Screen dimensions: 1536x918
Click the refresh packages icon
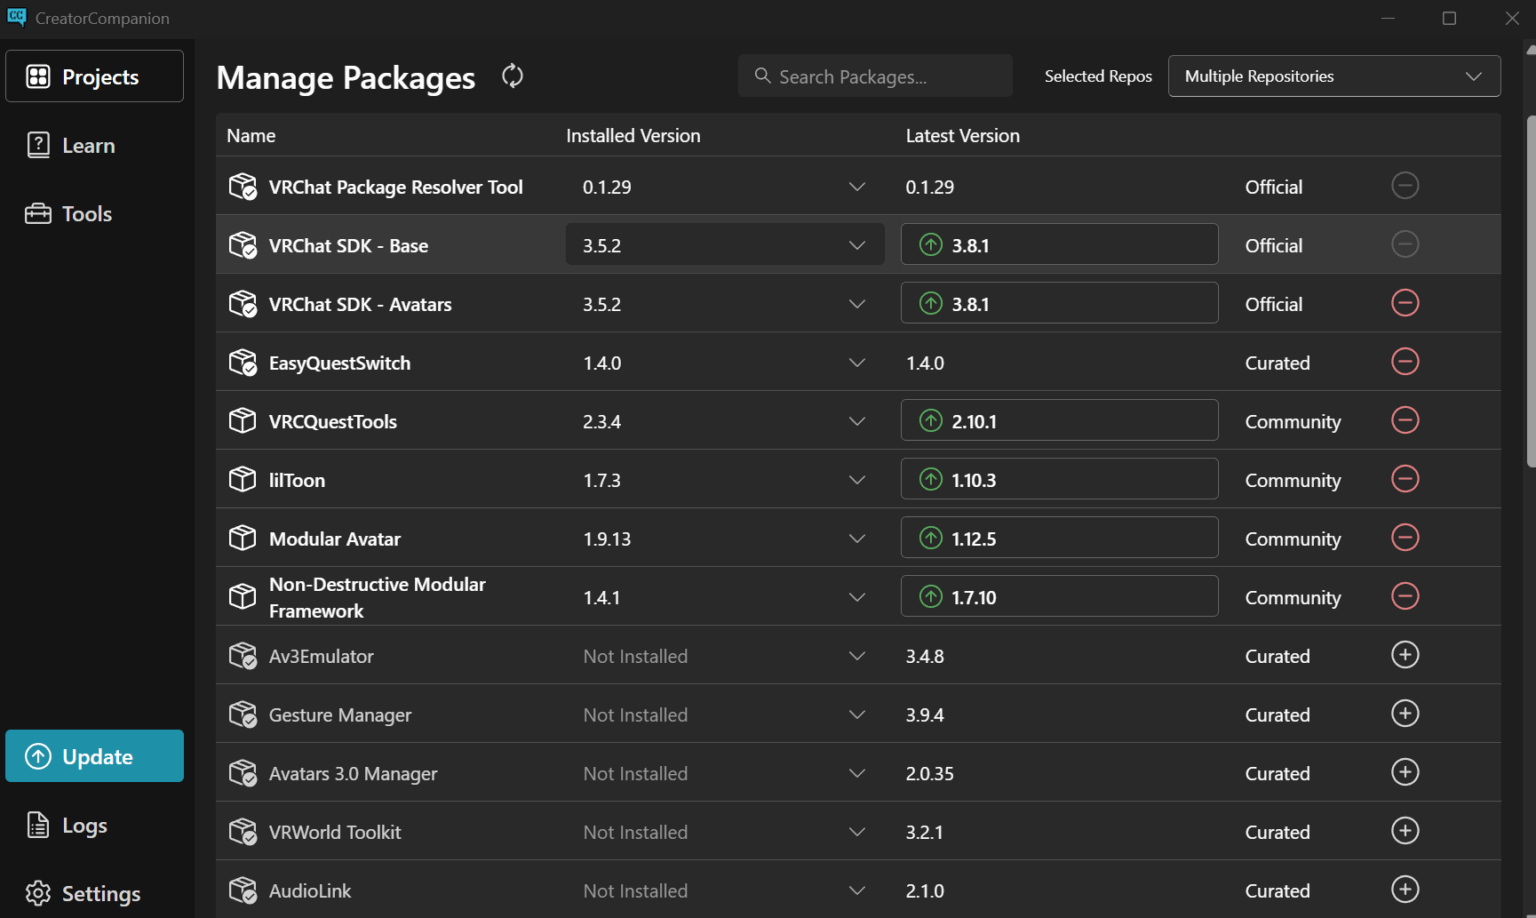[512, 76]
